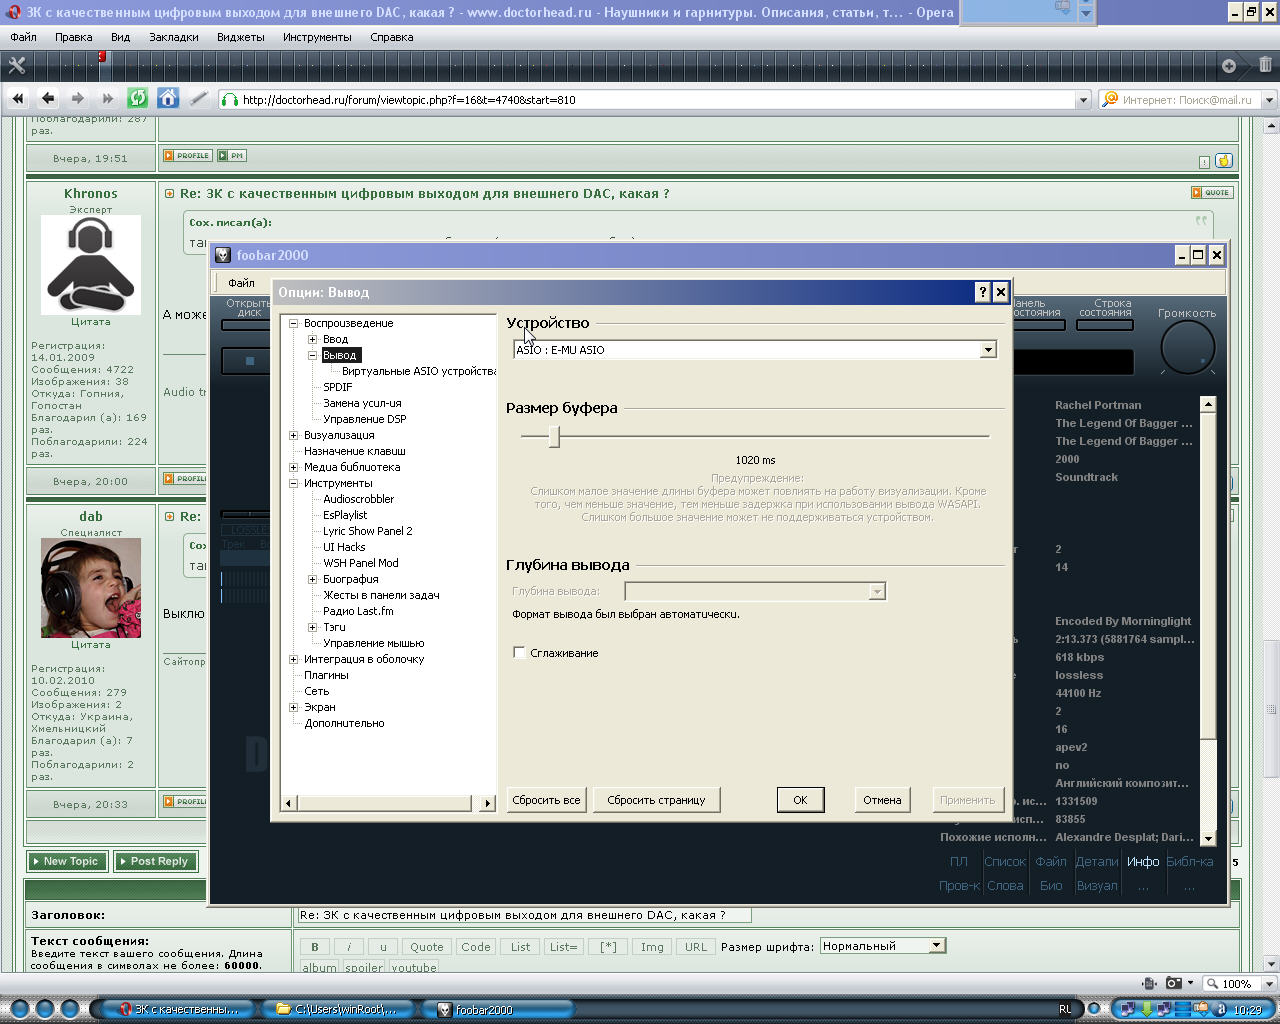Click PM icon under the 19:51 post

(232, 156)
